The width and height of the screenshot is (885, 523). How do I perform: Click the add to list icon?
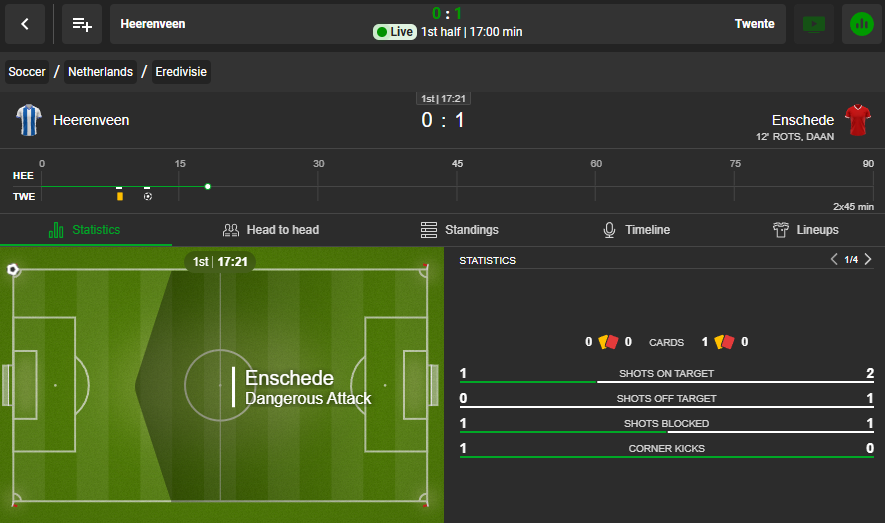click(82, 24)
